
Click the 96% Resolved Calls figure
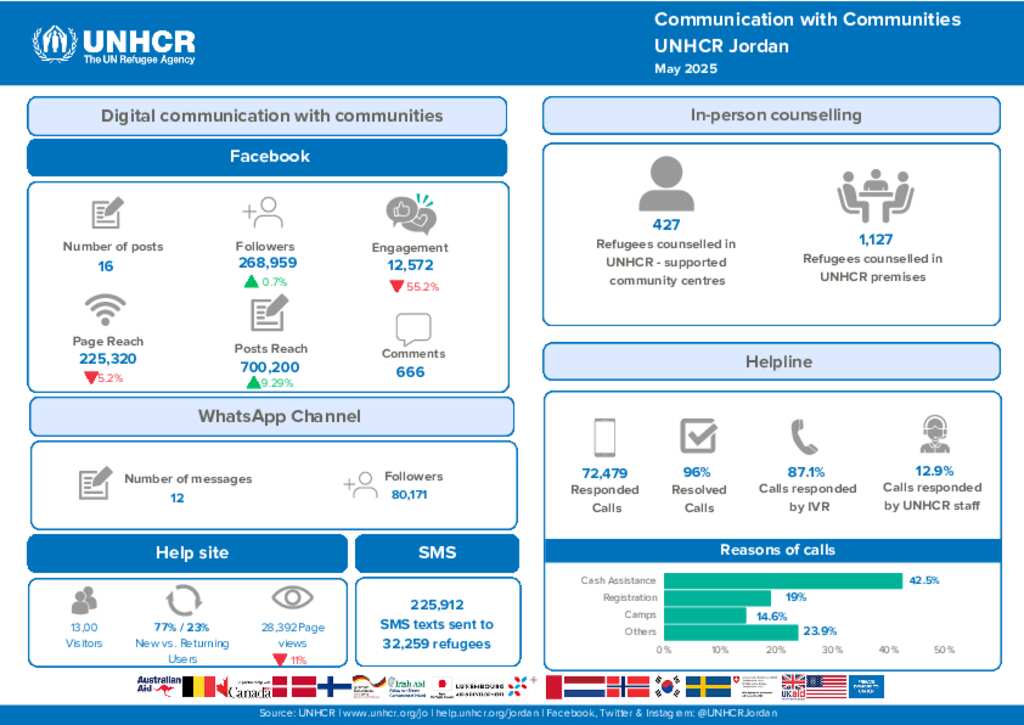point(697,472)
